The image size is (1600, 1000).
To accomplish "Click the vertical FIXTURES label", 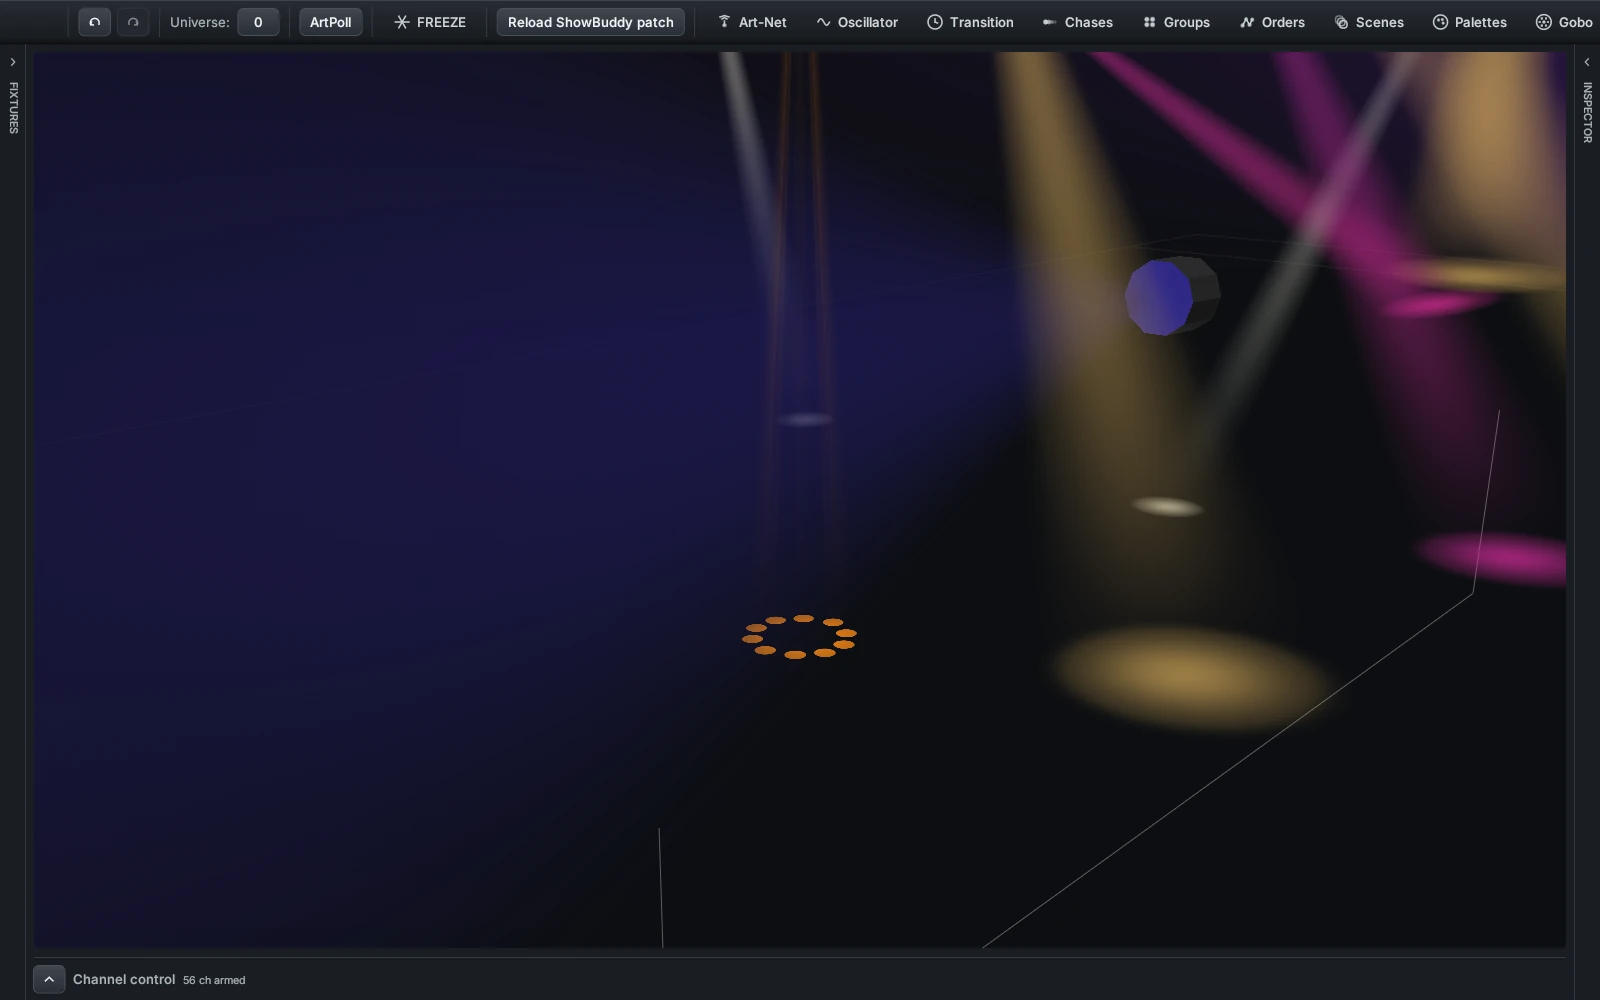I will point(13,108).
